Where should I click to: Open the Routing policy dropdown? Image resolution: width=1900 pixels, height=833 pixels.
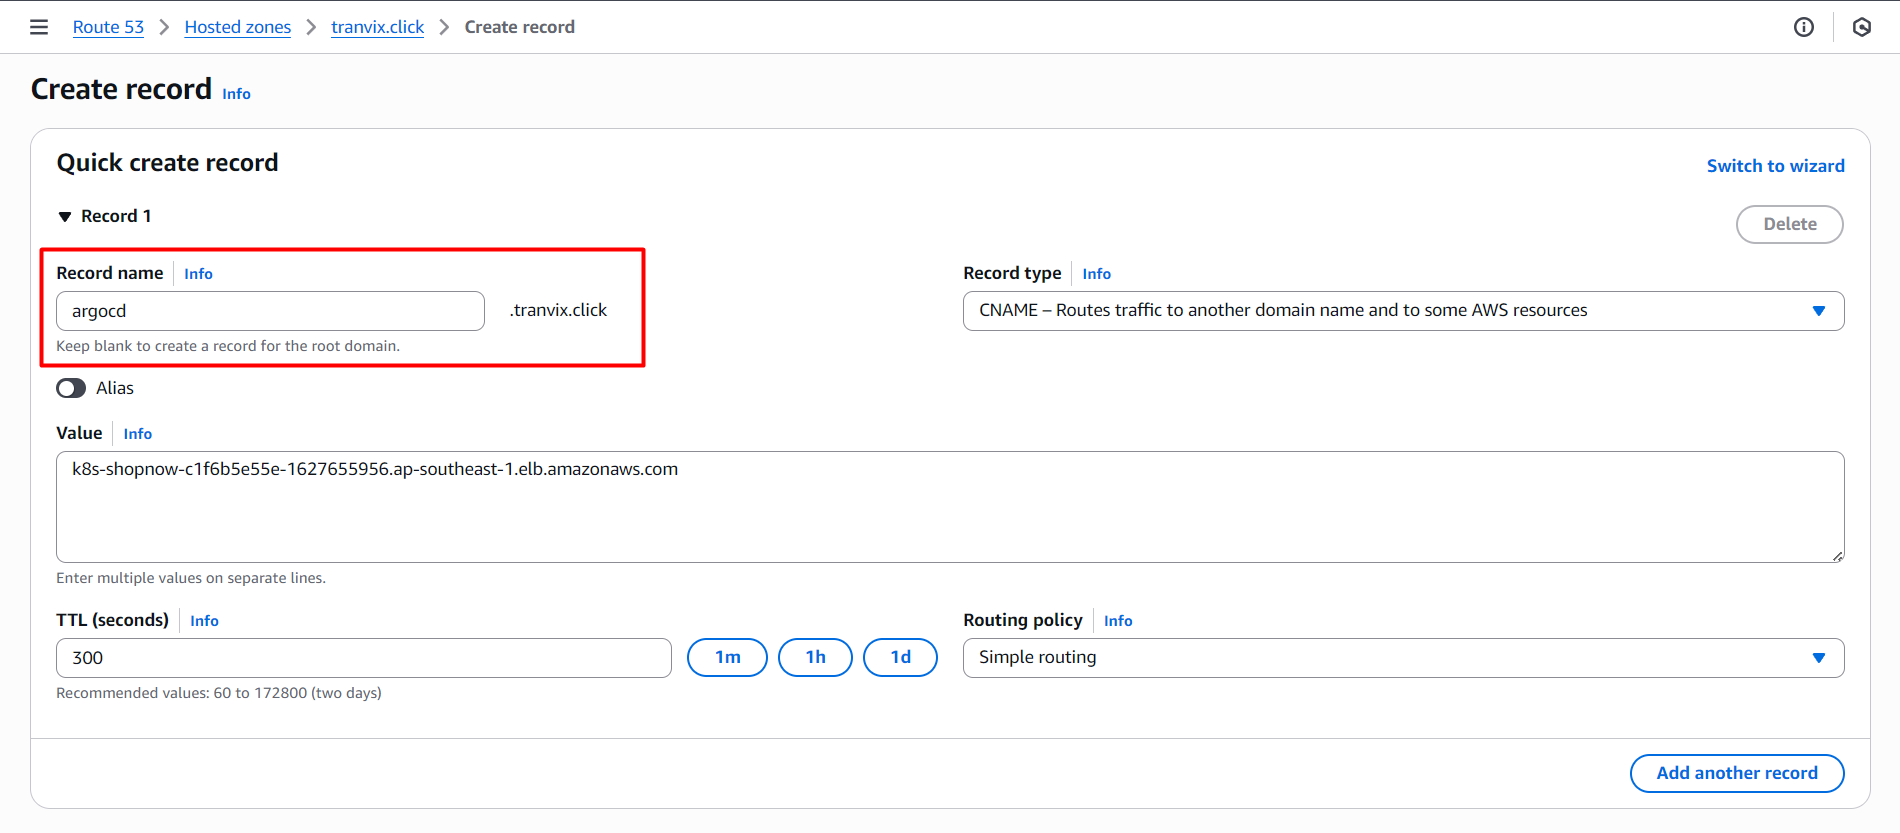(1402, 658)
